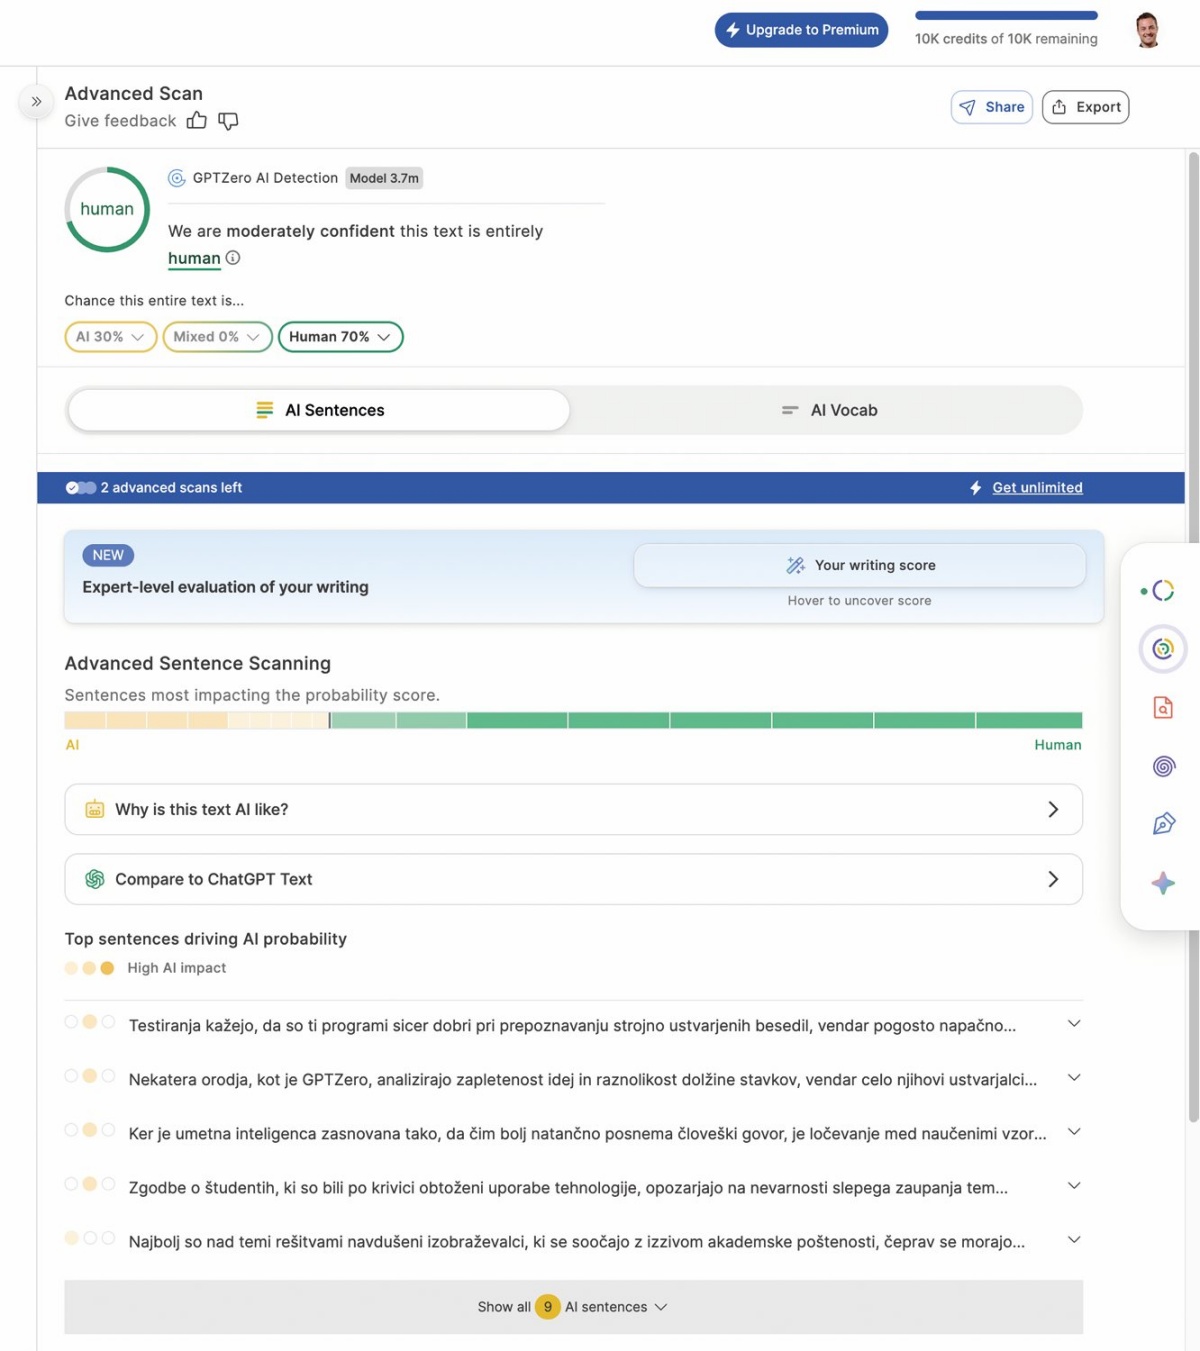Expand 'Why is this text AI like?' section

[x=573, y=809]
